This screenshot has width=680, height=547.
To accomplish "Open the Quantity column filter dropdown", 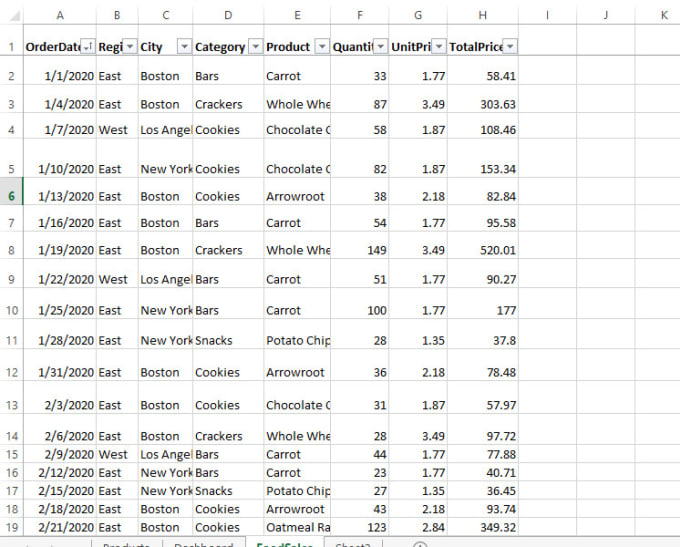I will tap(381, 46).
